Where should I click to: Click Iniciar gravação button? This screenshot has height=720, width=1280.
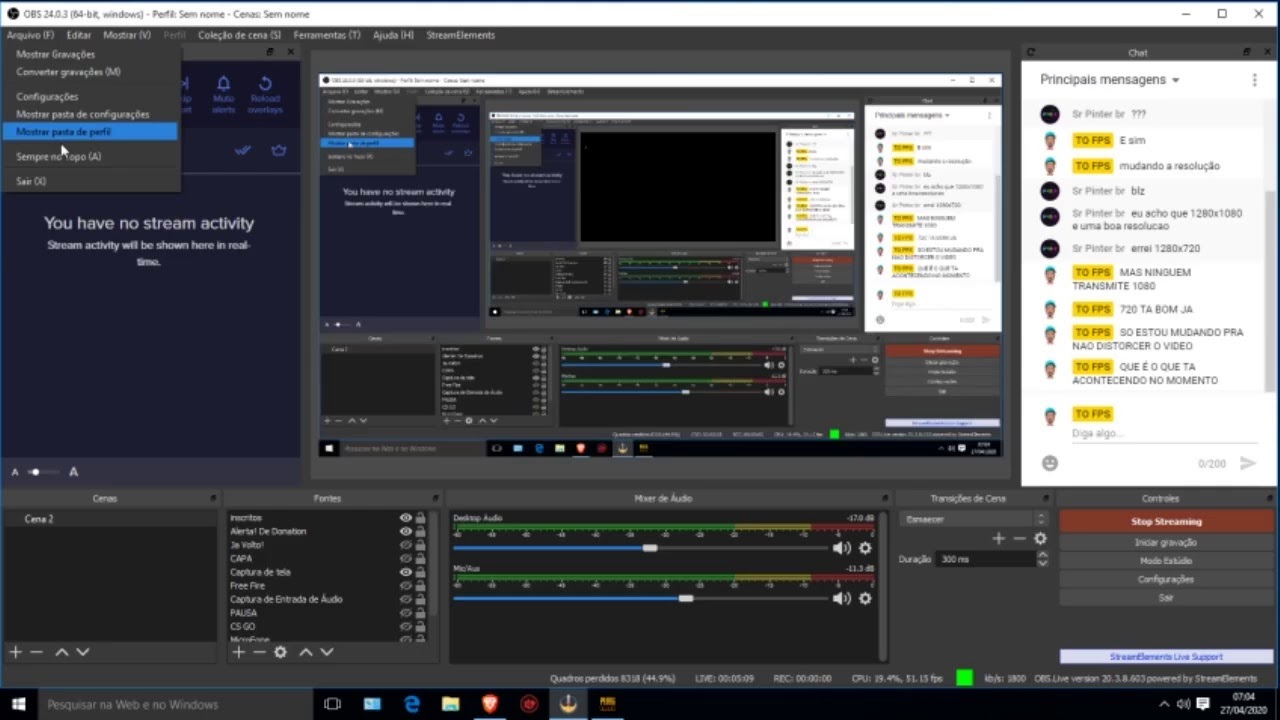(x=1166, y=542)
